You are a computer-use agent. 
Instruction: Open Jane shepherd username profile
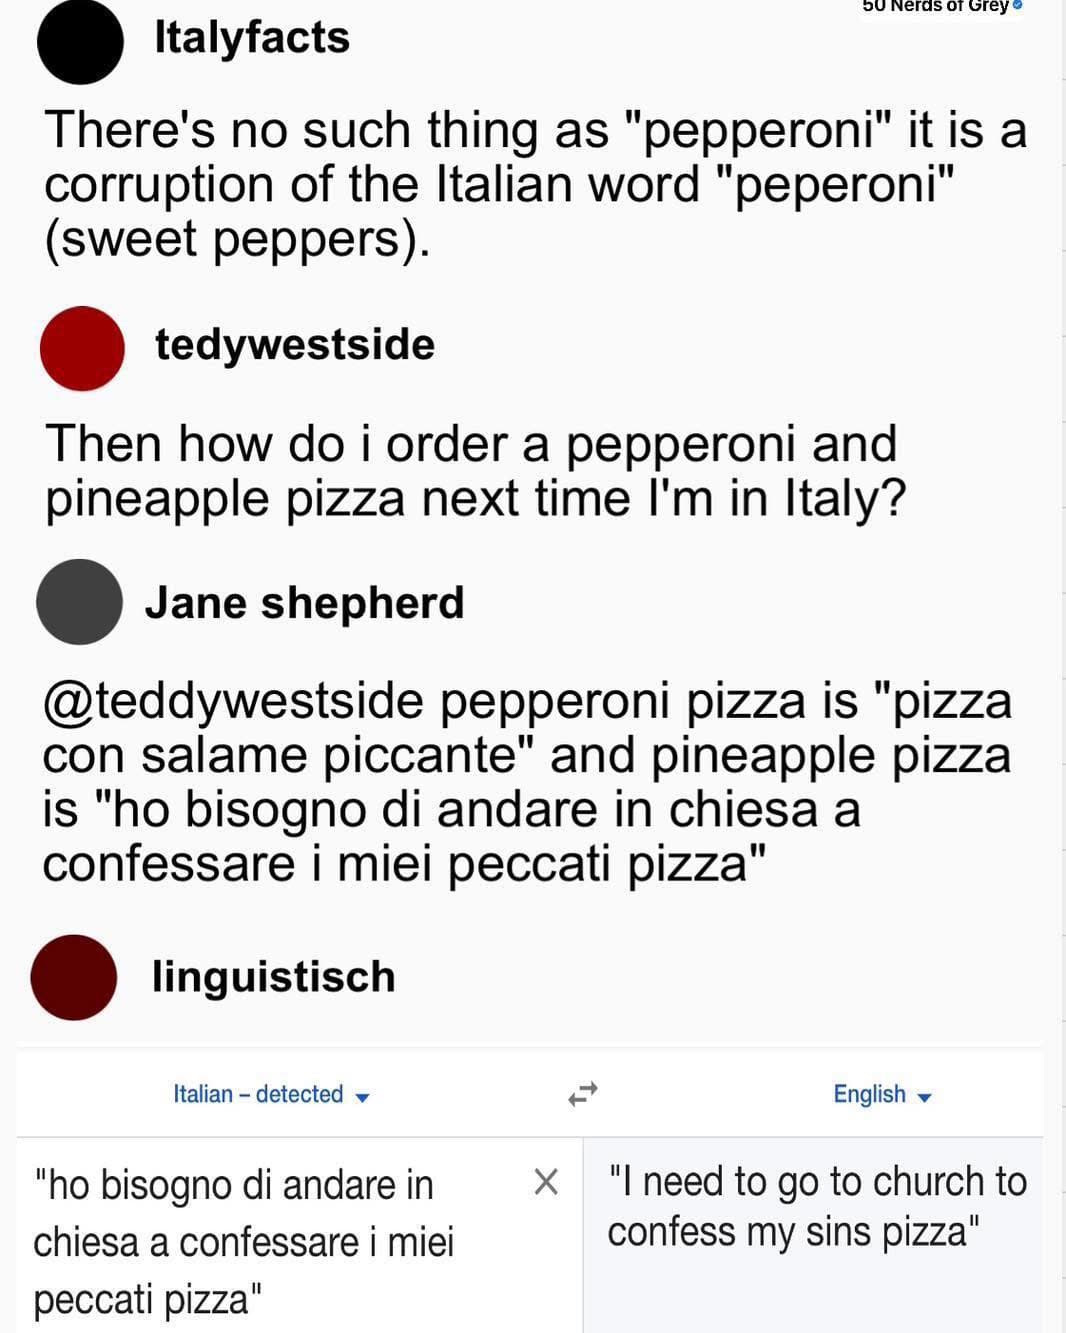click(x=304, y=603)
